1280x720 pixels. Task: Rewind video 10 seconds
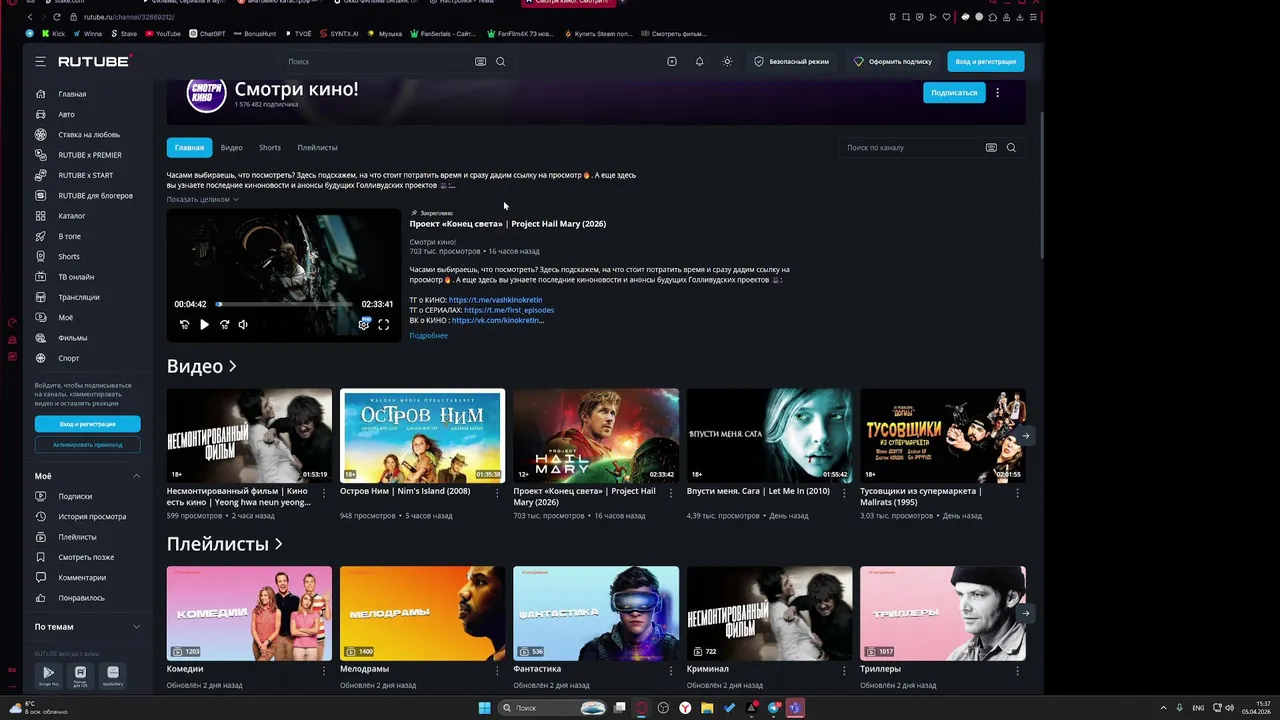(184, 324)
